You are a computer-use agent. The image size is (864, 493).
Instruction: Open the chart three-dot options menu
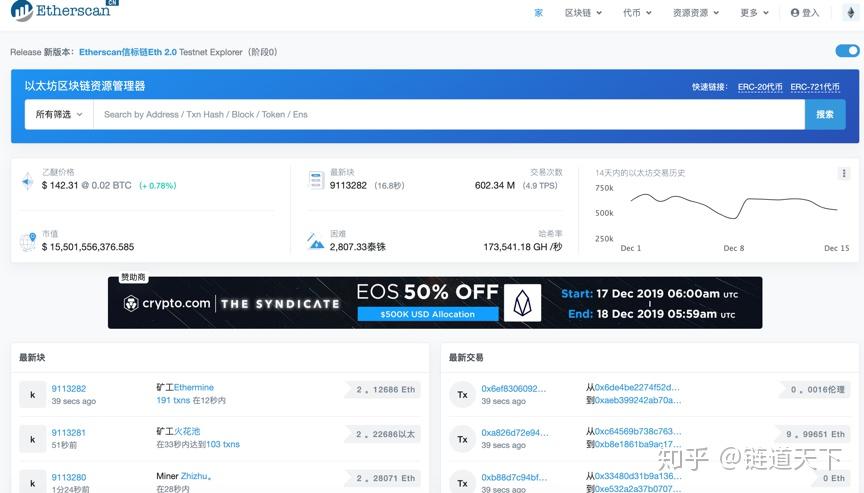[844, 174]
